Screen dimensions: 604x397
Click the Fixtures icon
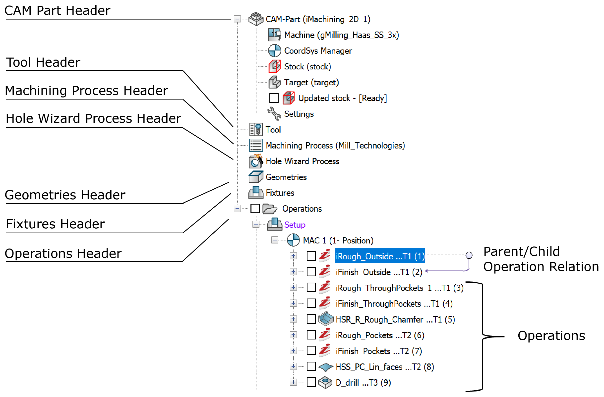pyautogui.click(x=256, y=192)
